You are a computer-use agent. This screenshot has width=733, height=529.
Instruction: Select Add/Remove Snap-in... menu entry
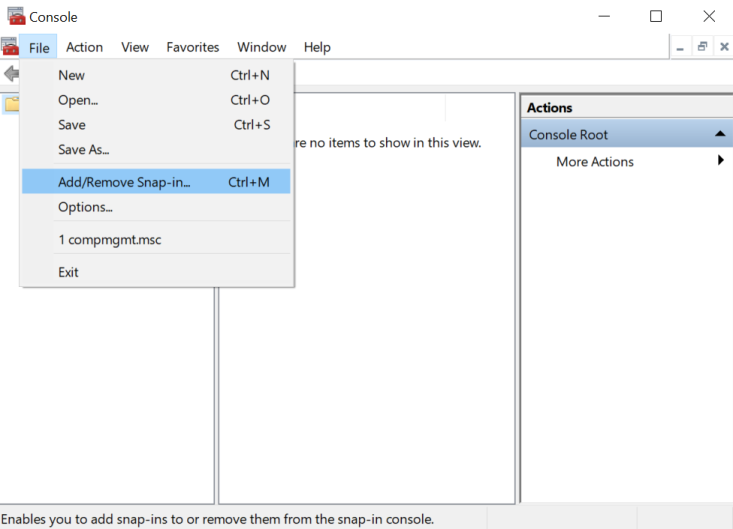(156, 182)
